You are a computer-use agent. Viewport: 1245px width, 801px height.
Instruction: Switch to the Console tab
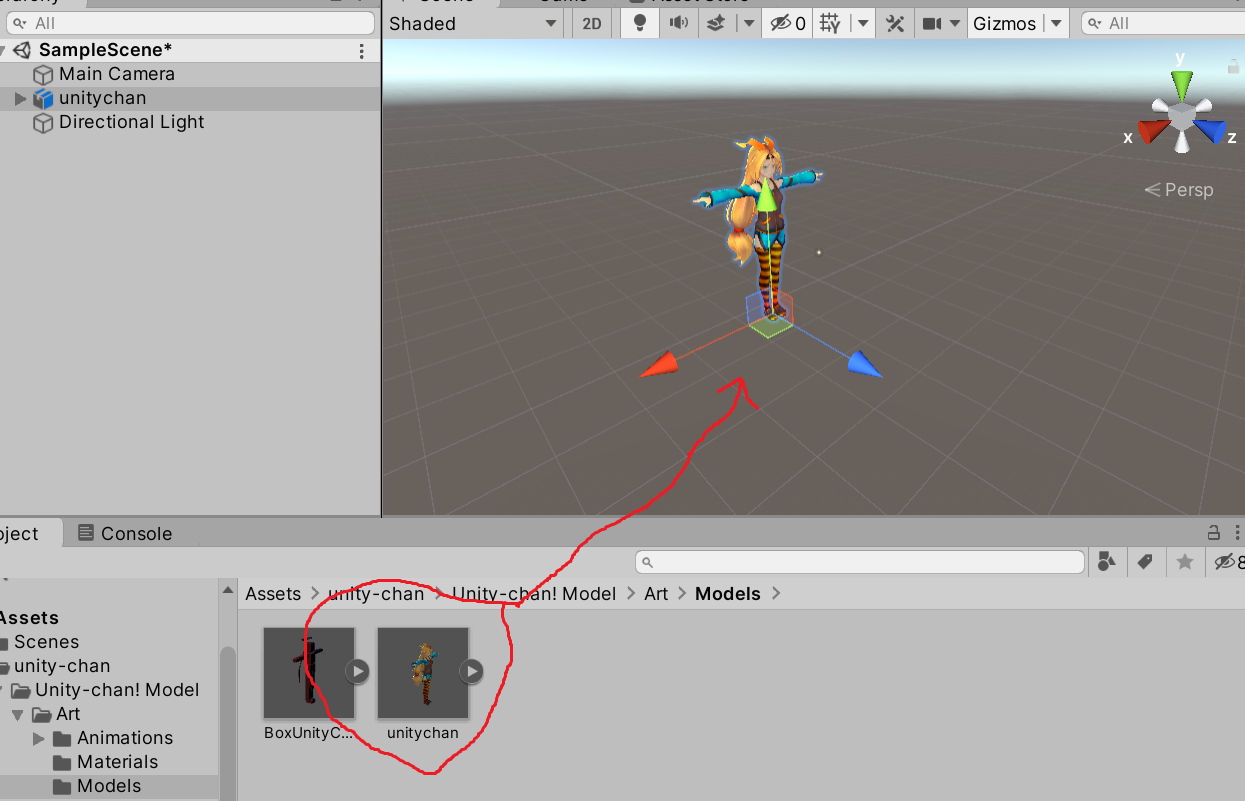[125, 533]
